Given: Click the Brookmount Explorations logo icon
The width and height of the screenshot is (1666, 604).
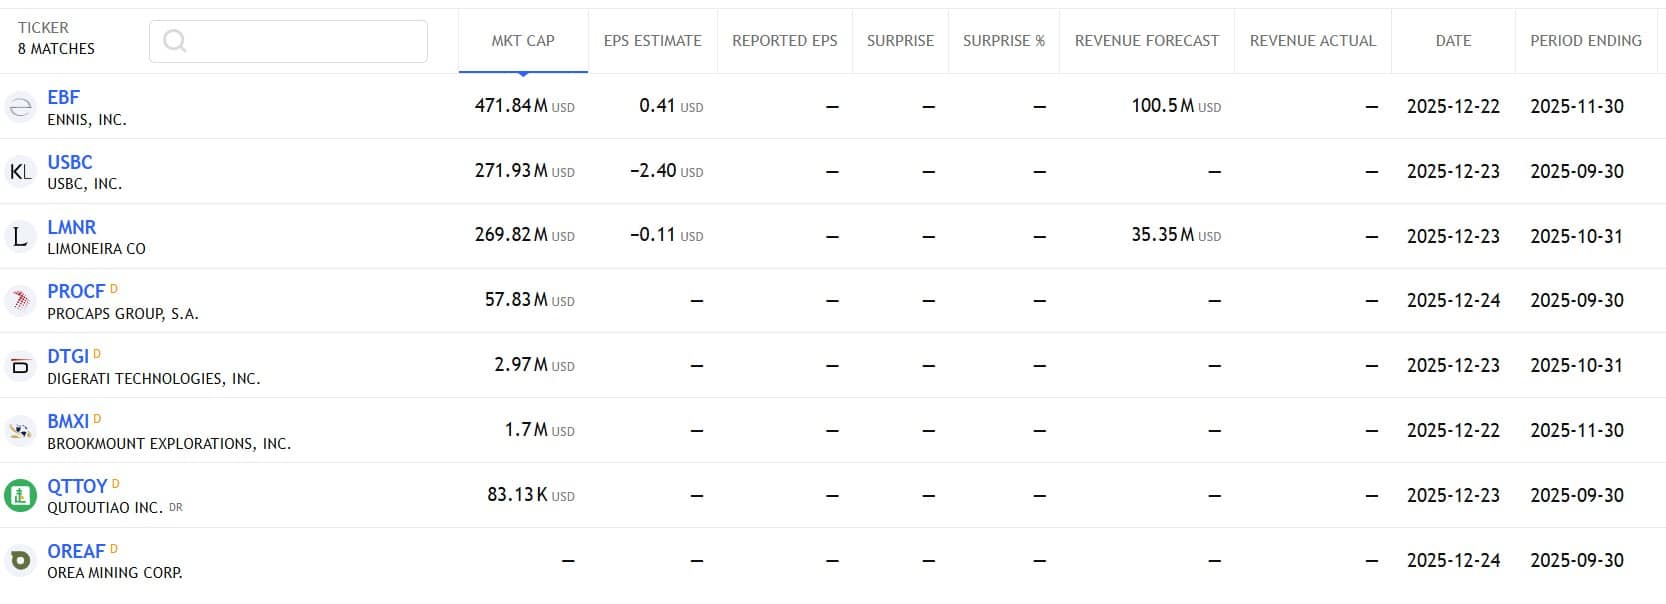Looking at the screenshot, I should (x=20, y=431).
